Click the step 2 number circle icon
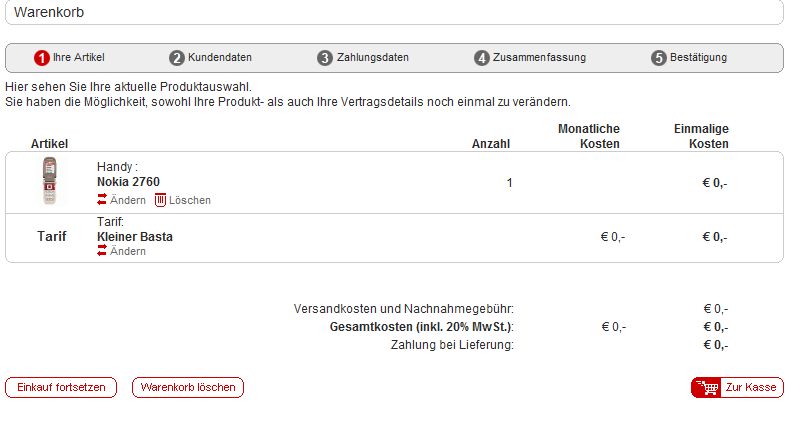Image resolution: width=802 pixels, height=428 pixels. [x=176, y=58]
